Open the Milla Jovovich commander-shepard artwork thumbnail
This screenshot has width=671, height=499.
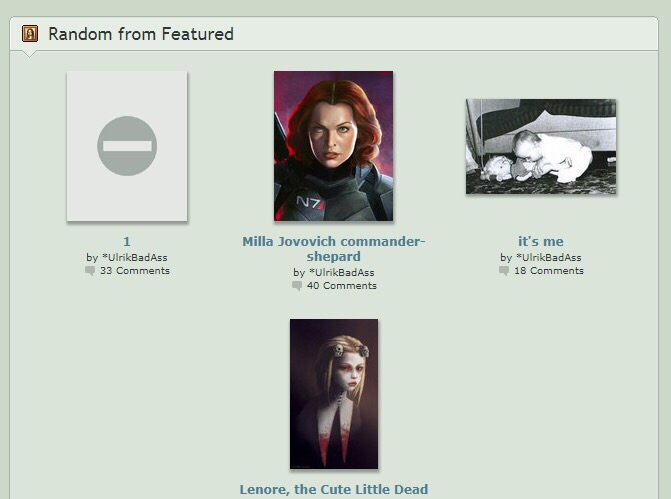pos(333,146)
